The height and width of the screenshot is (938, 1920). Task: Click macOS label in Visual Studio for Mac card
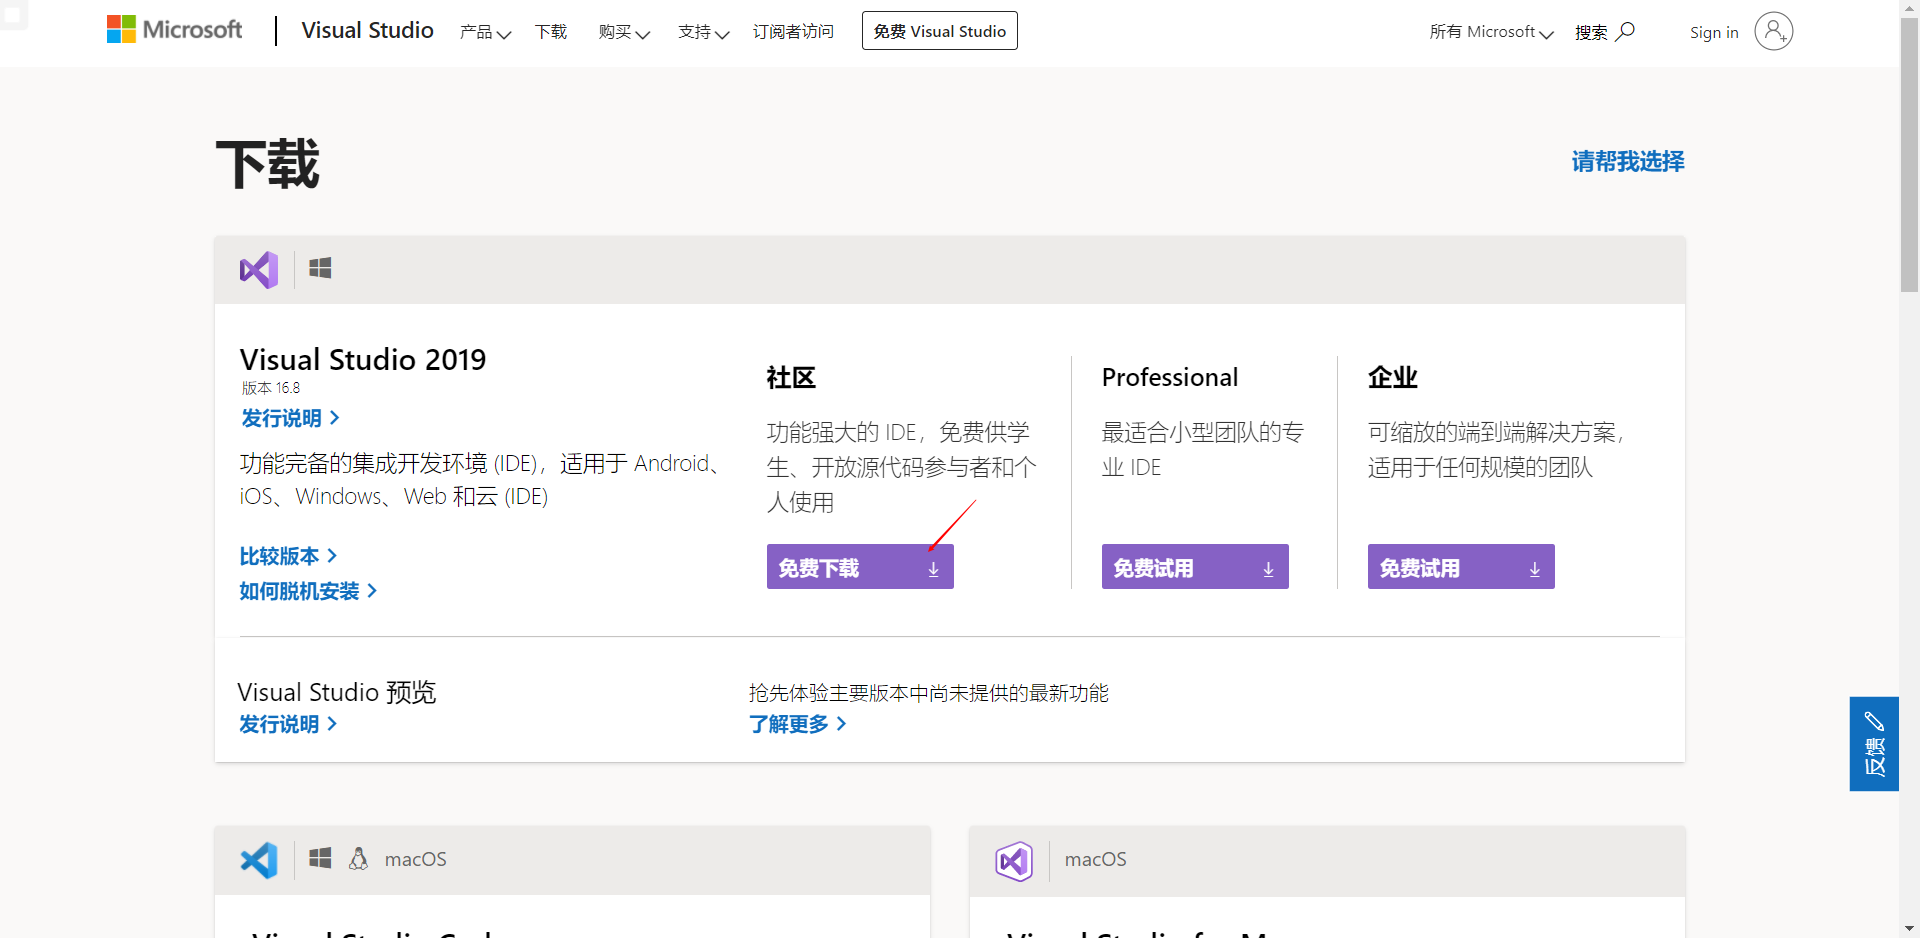point(1096,859)
